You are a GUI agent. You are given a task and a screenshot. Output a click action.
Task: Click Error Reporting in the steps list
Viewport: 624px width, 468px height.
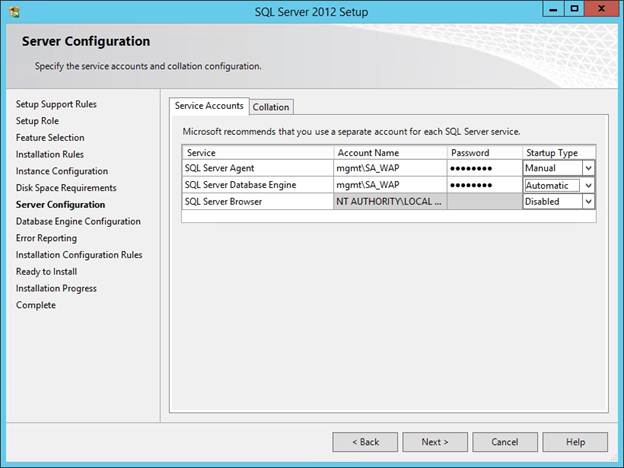pos(47,238)
